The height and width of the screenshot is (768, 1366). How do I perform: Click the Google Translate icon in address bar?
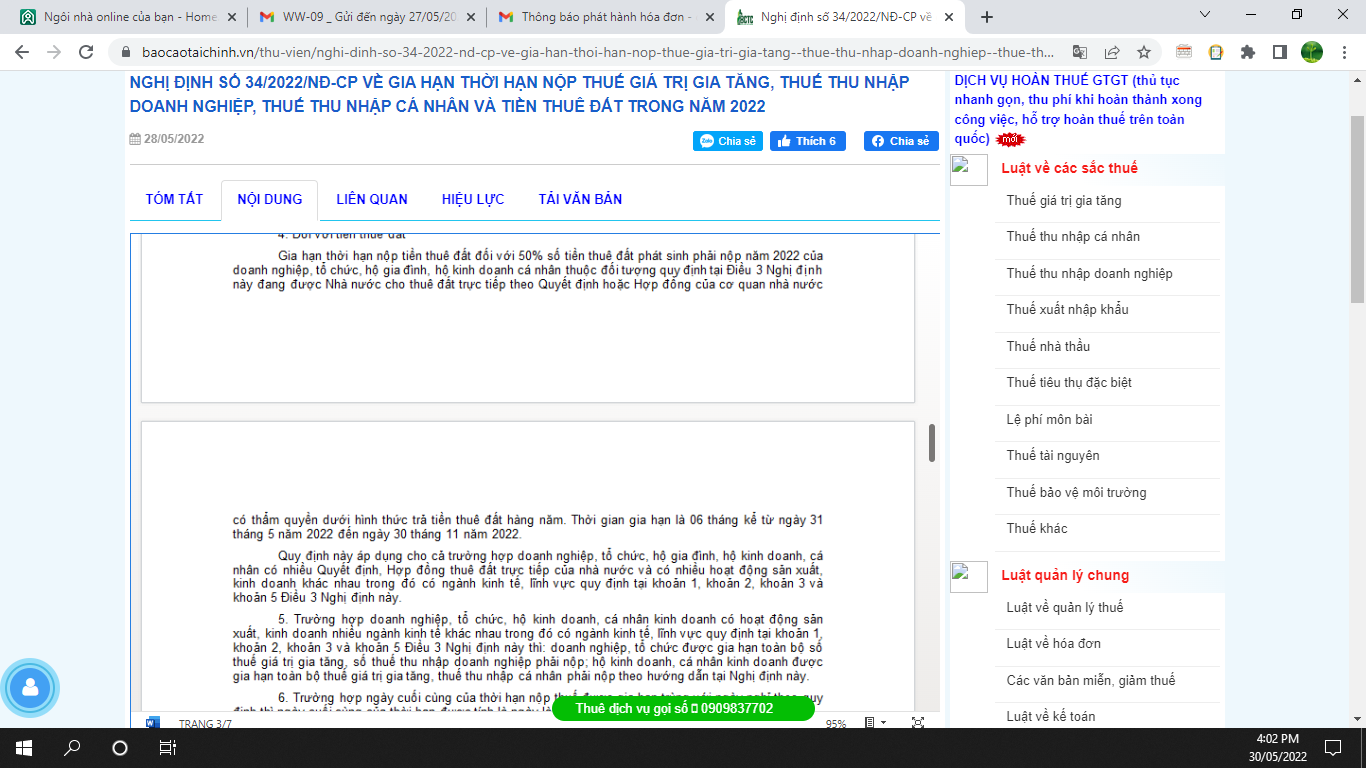pos(1080,52)
